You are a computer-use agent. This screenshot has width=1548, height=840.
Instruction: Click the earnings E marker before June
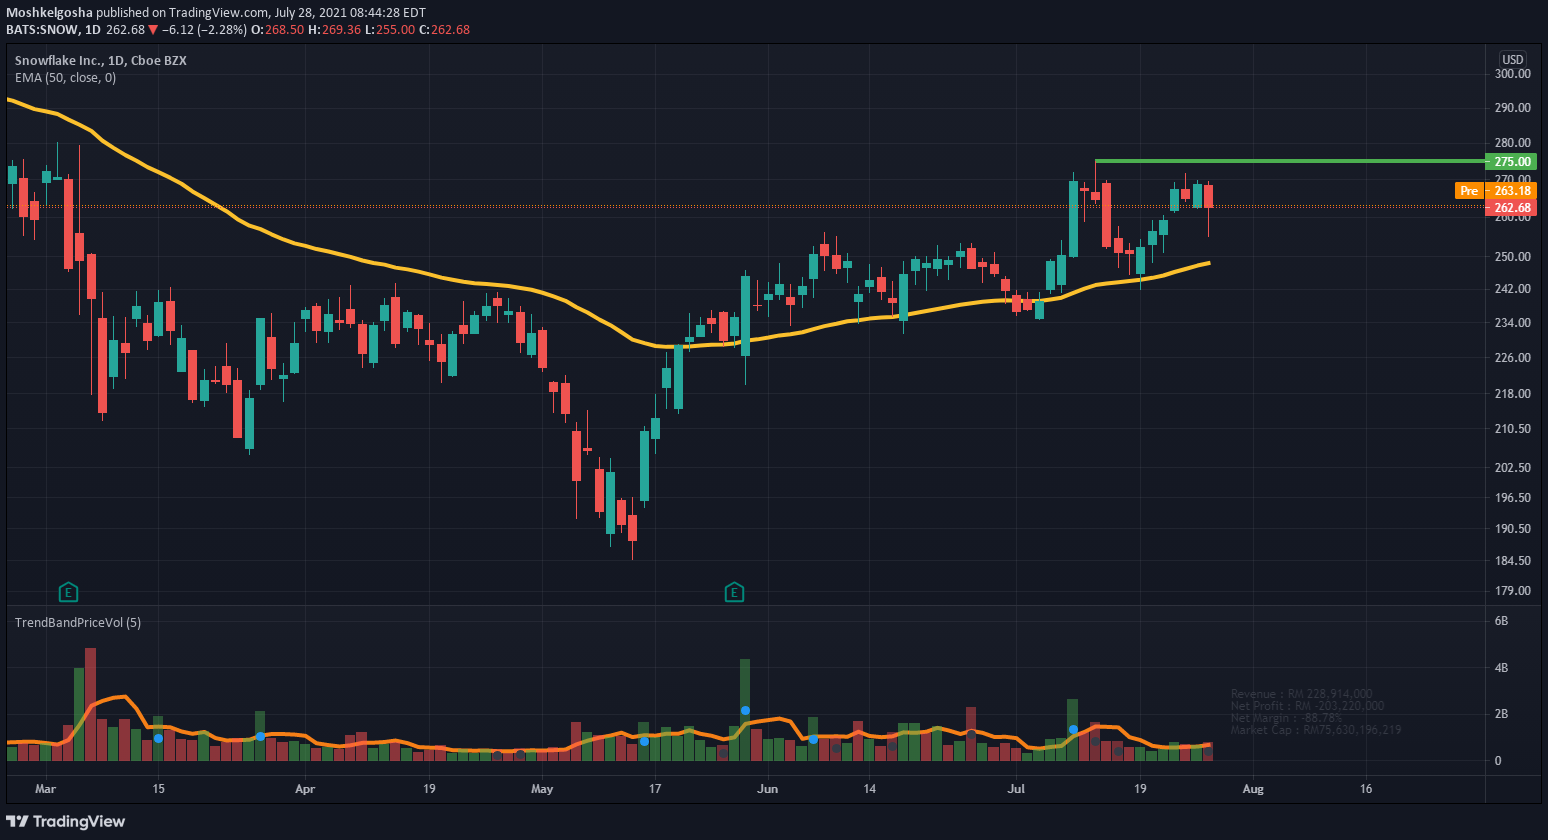(x=734, y=592)
